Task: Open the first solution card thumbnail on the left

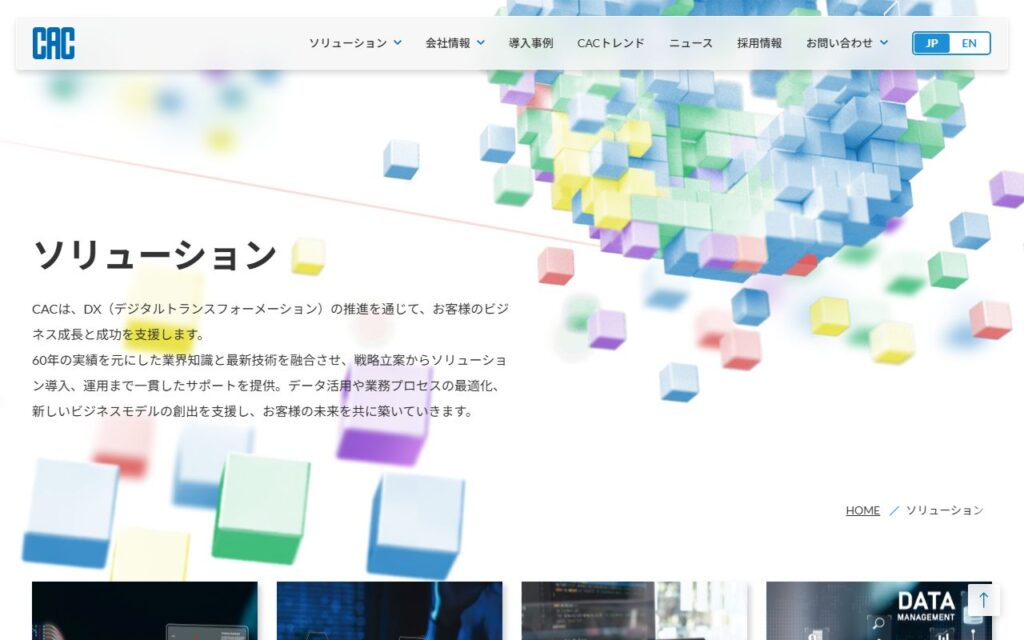Action: (x=144, y=611)
